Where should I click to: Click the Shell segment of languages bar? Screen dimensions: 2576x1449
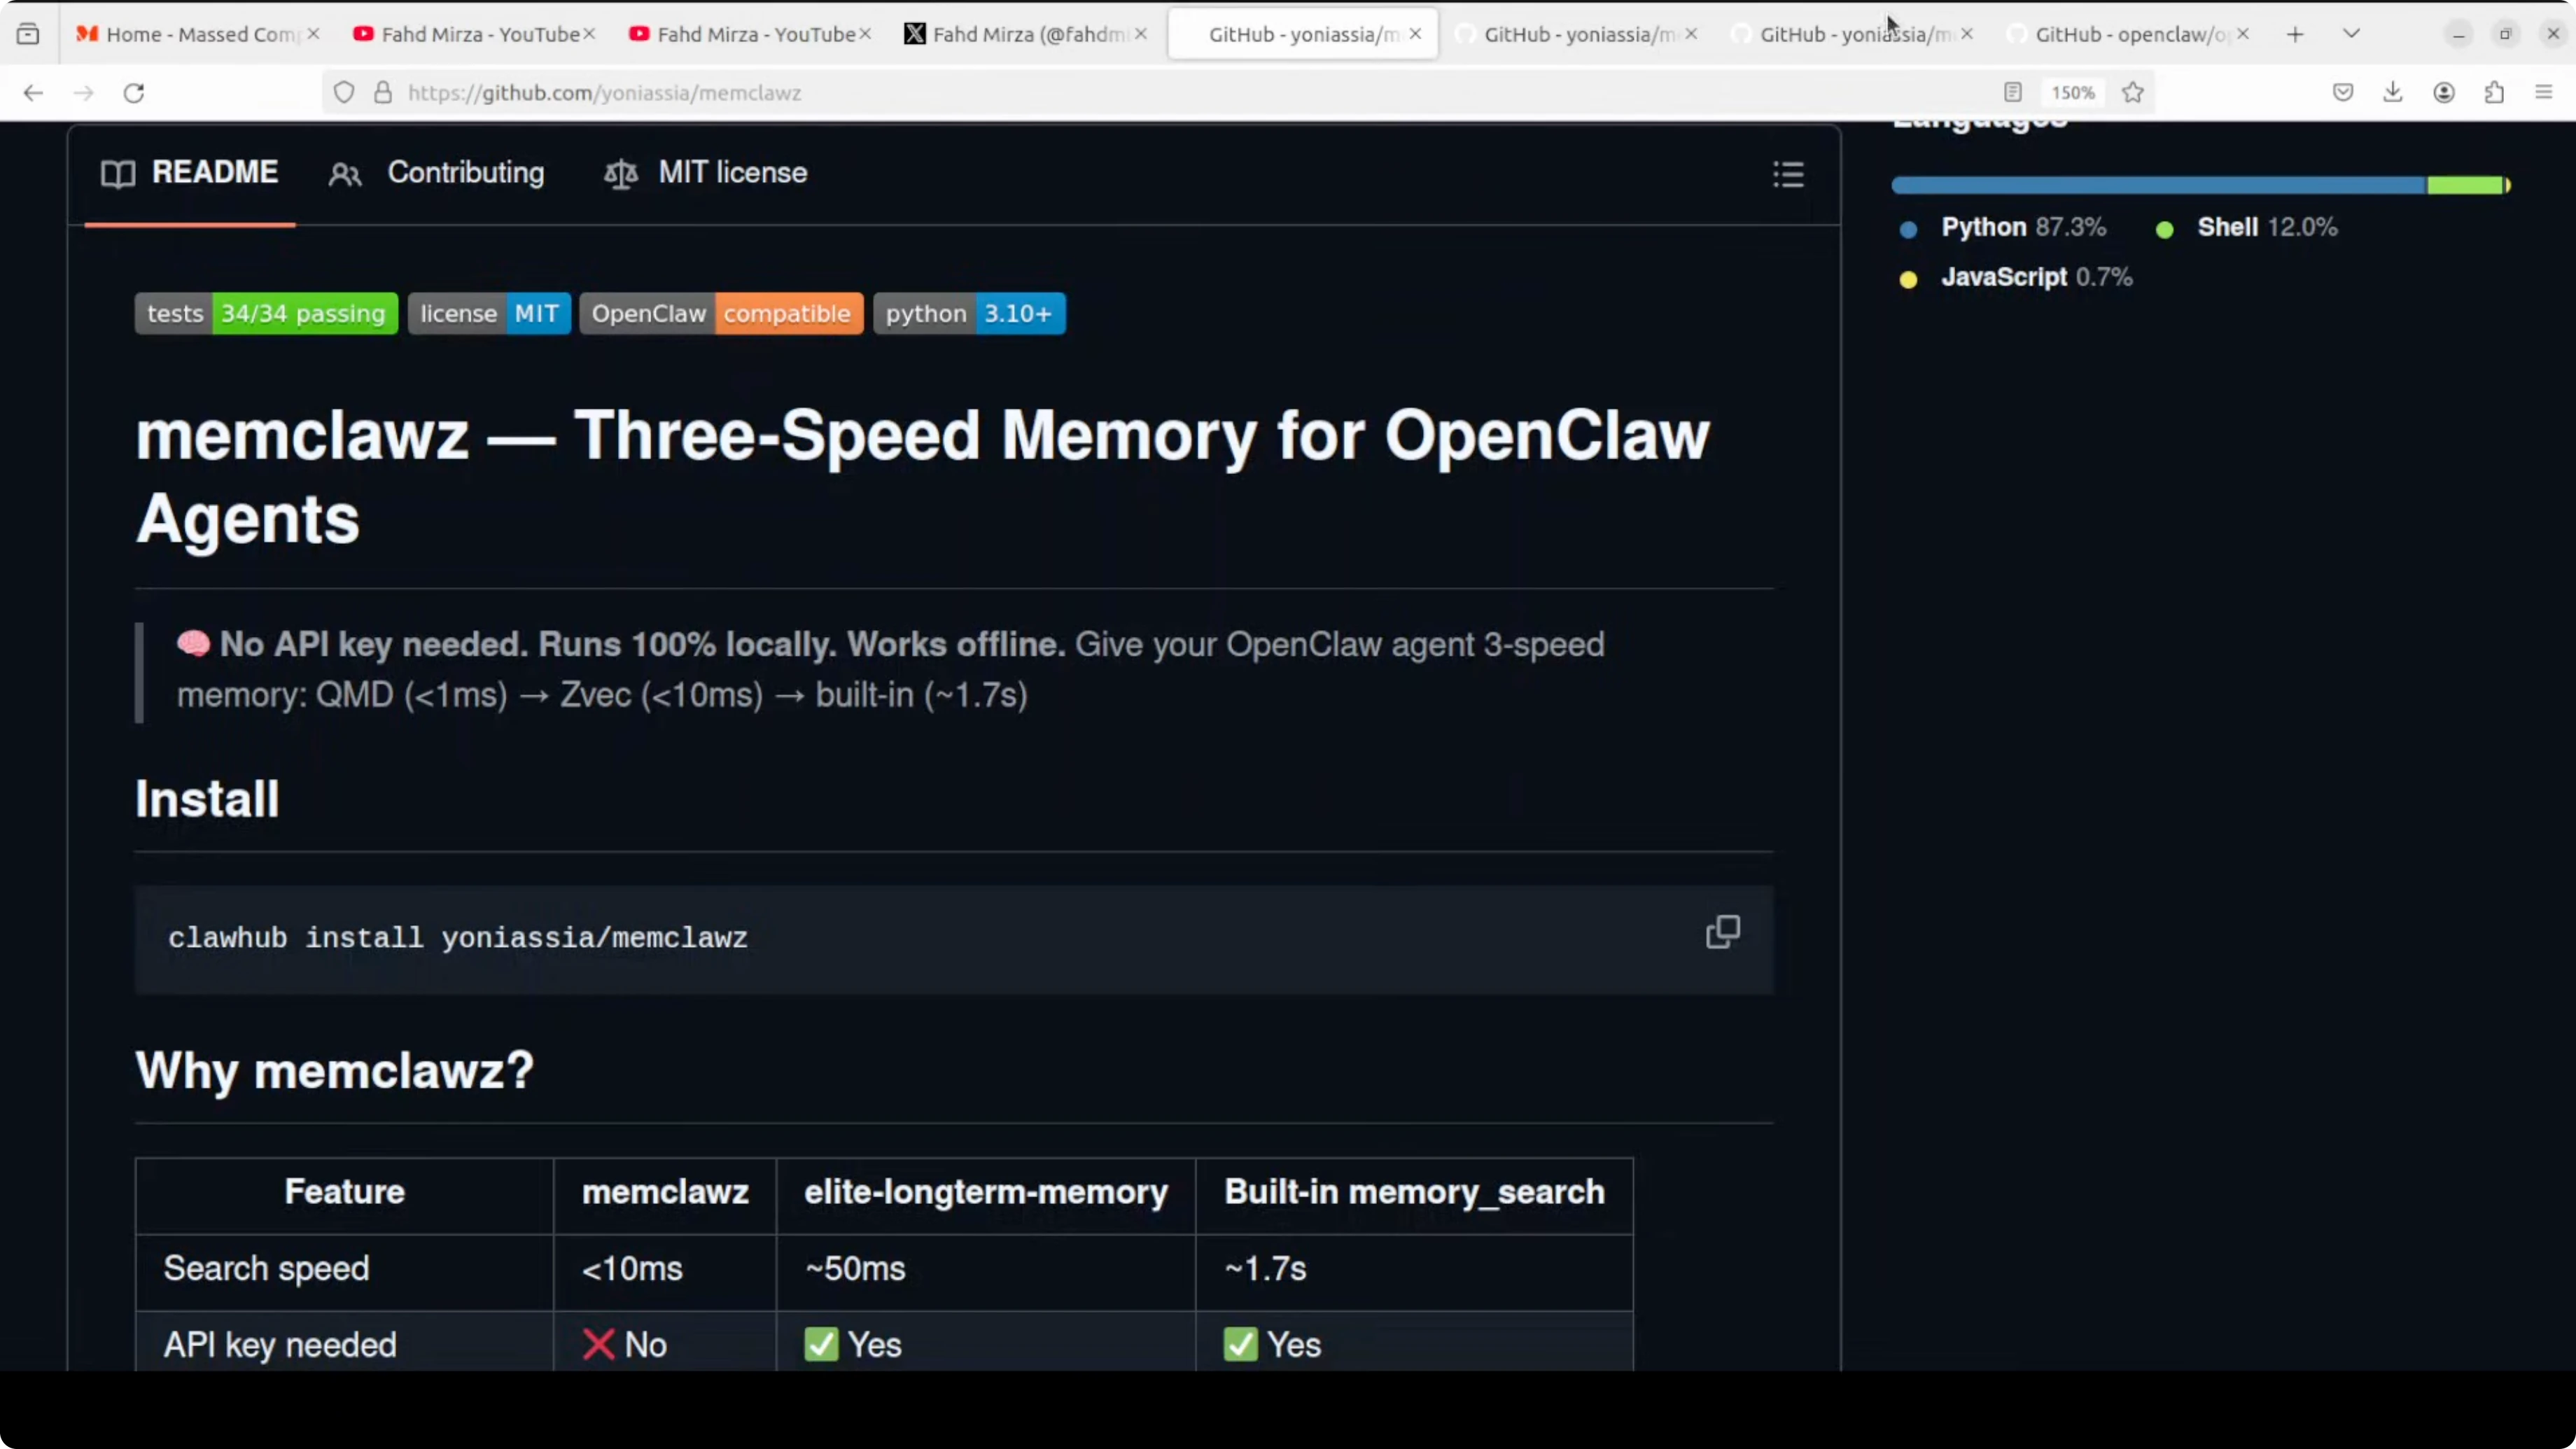[x=2464, y=185]
